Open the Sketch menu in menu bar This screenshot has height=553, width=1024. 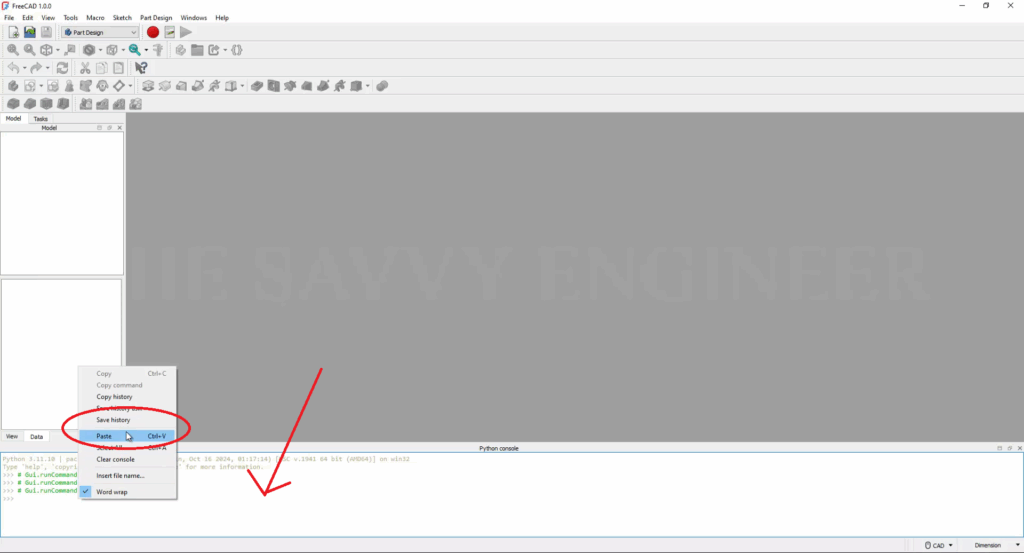(122, 18)
